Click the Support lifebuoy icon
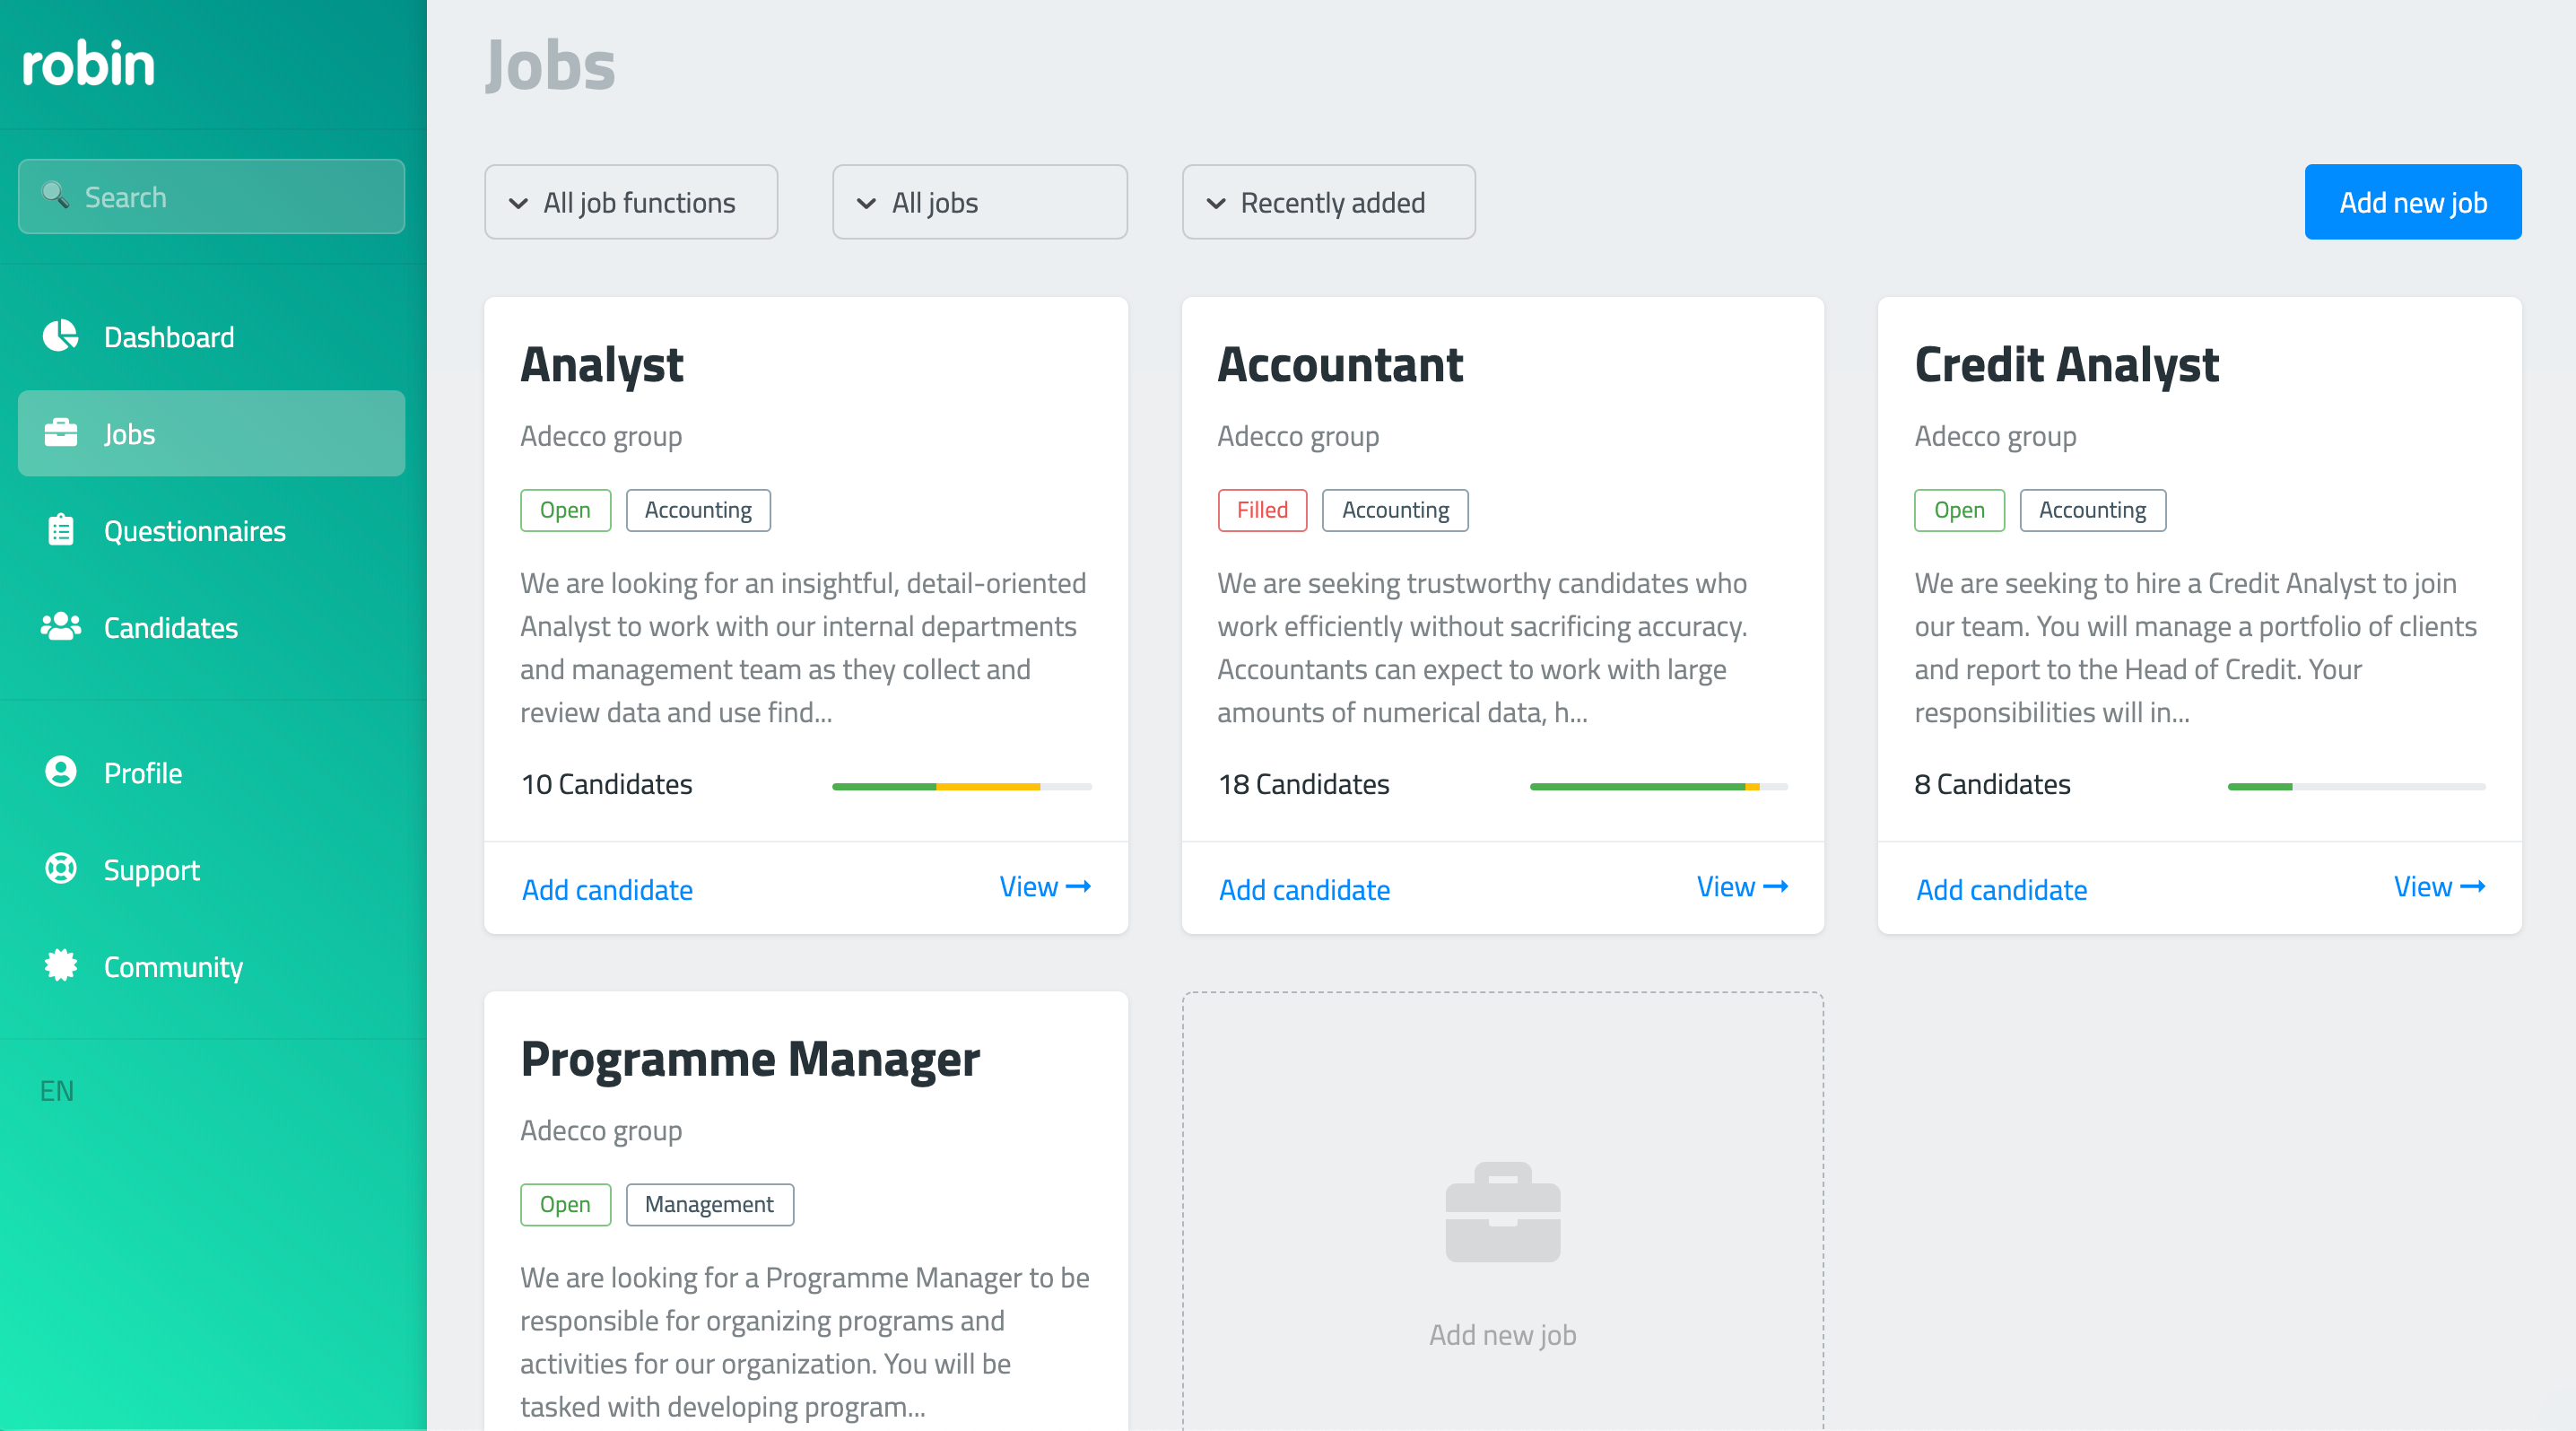2576x1431 pixels. pyautogui.click(x=61, y=869)
